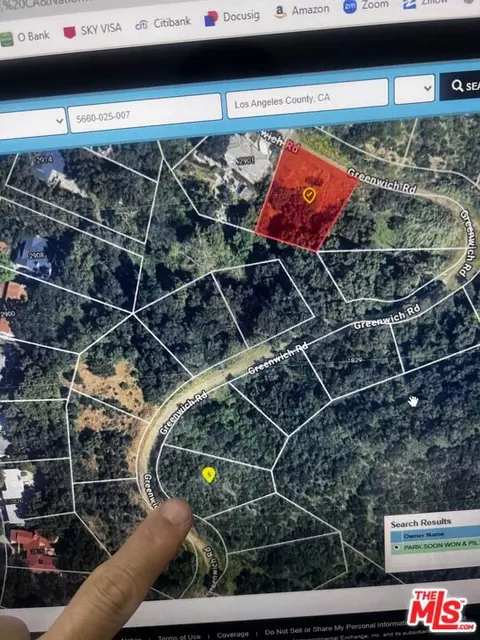Expand the dropdown next to the Search button

coord(414,89)
